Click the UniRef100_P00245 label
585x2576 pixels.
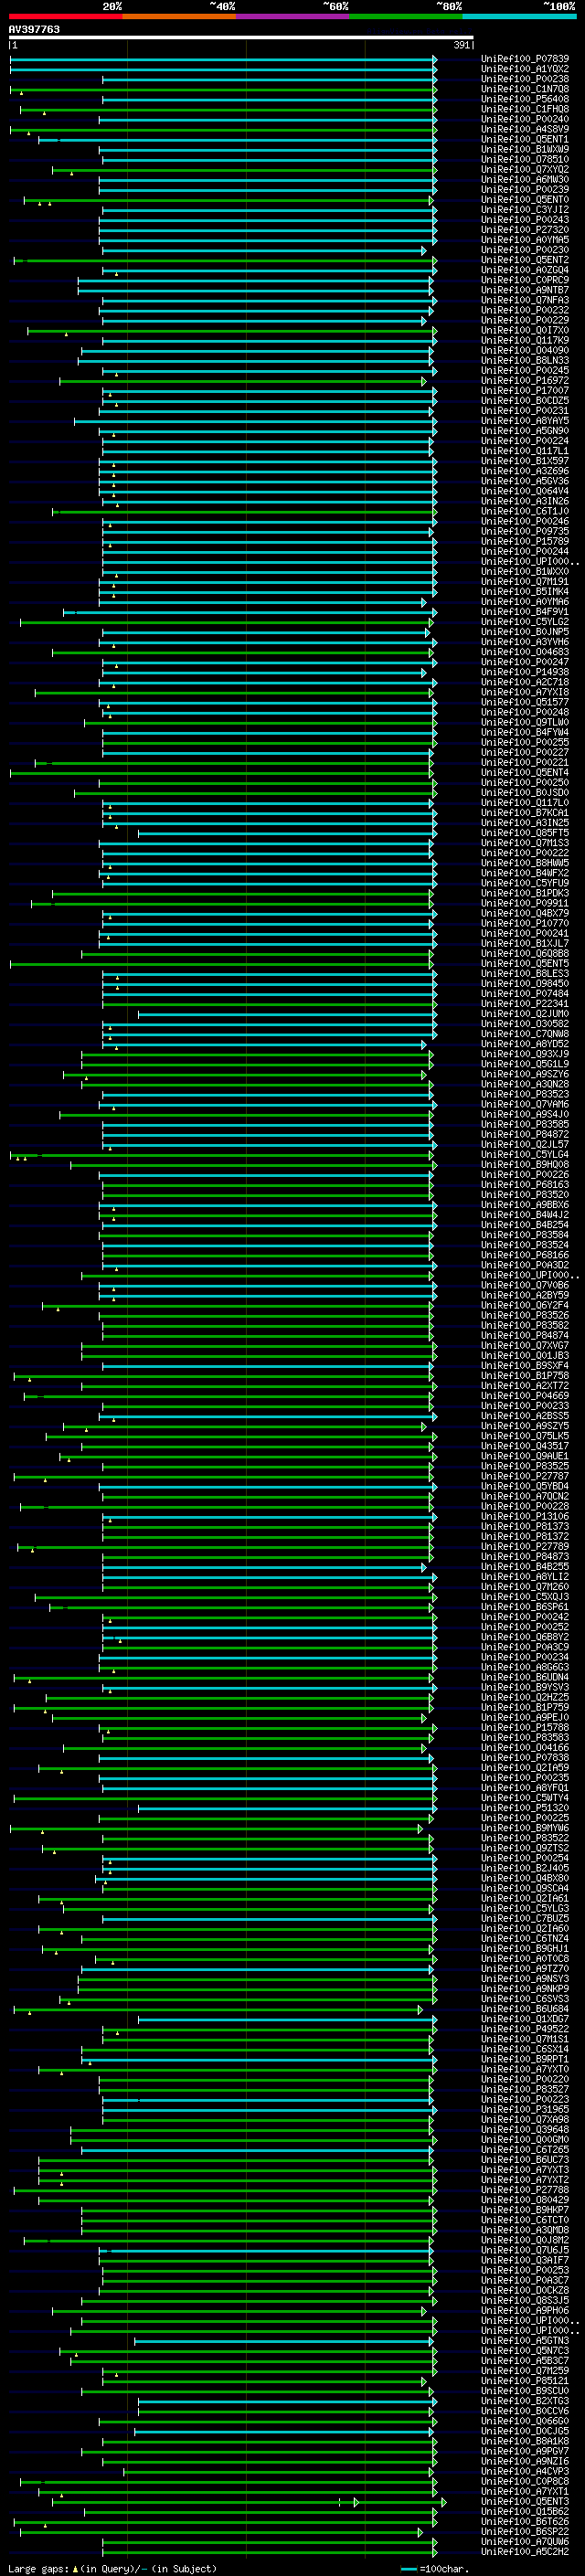point(525,370)
